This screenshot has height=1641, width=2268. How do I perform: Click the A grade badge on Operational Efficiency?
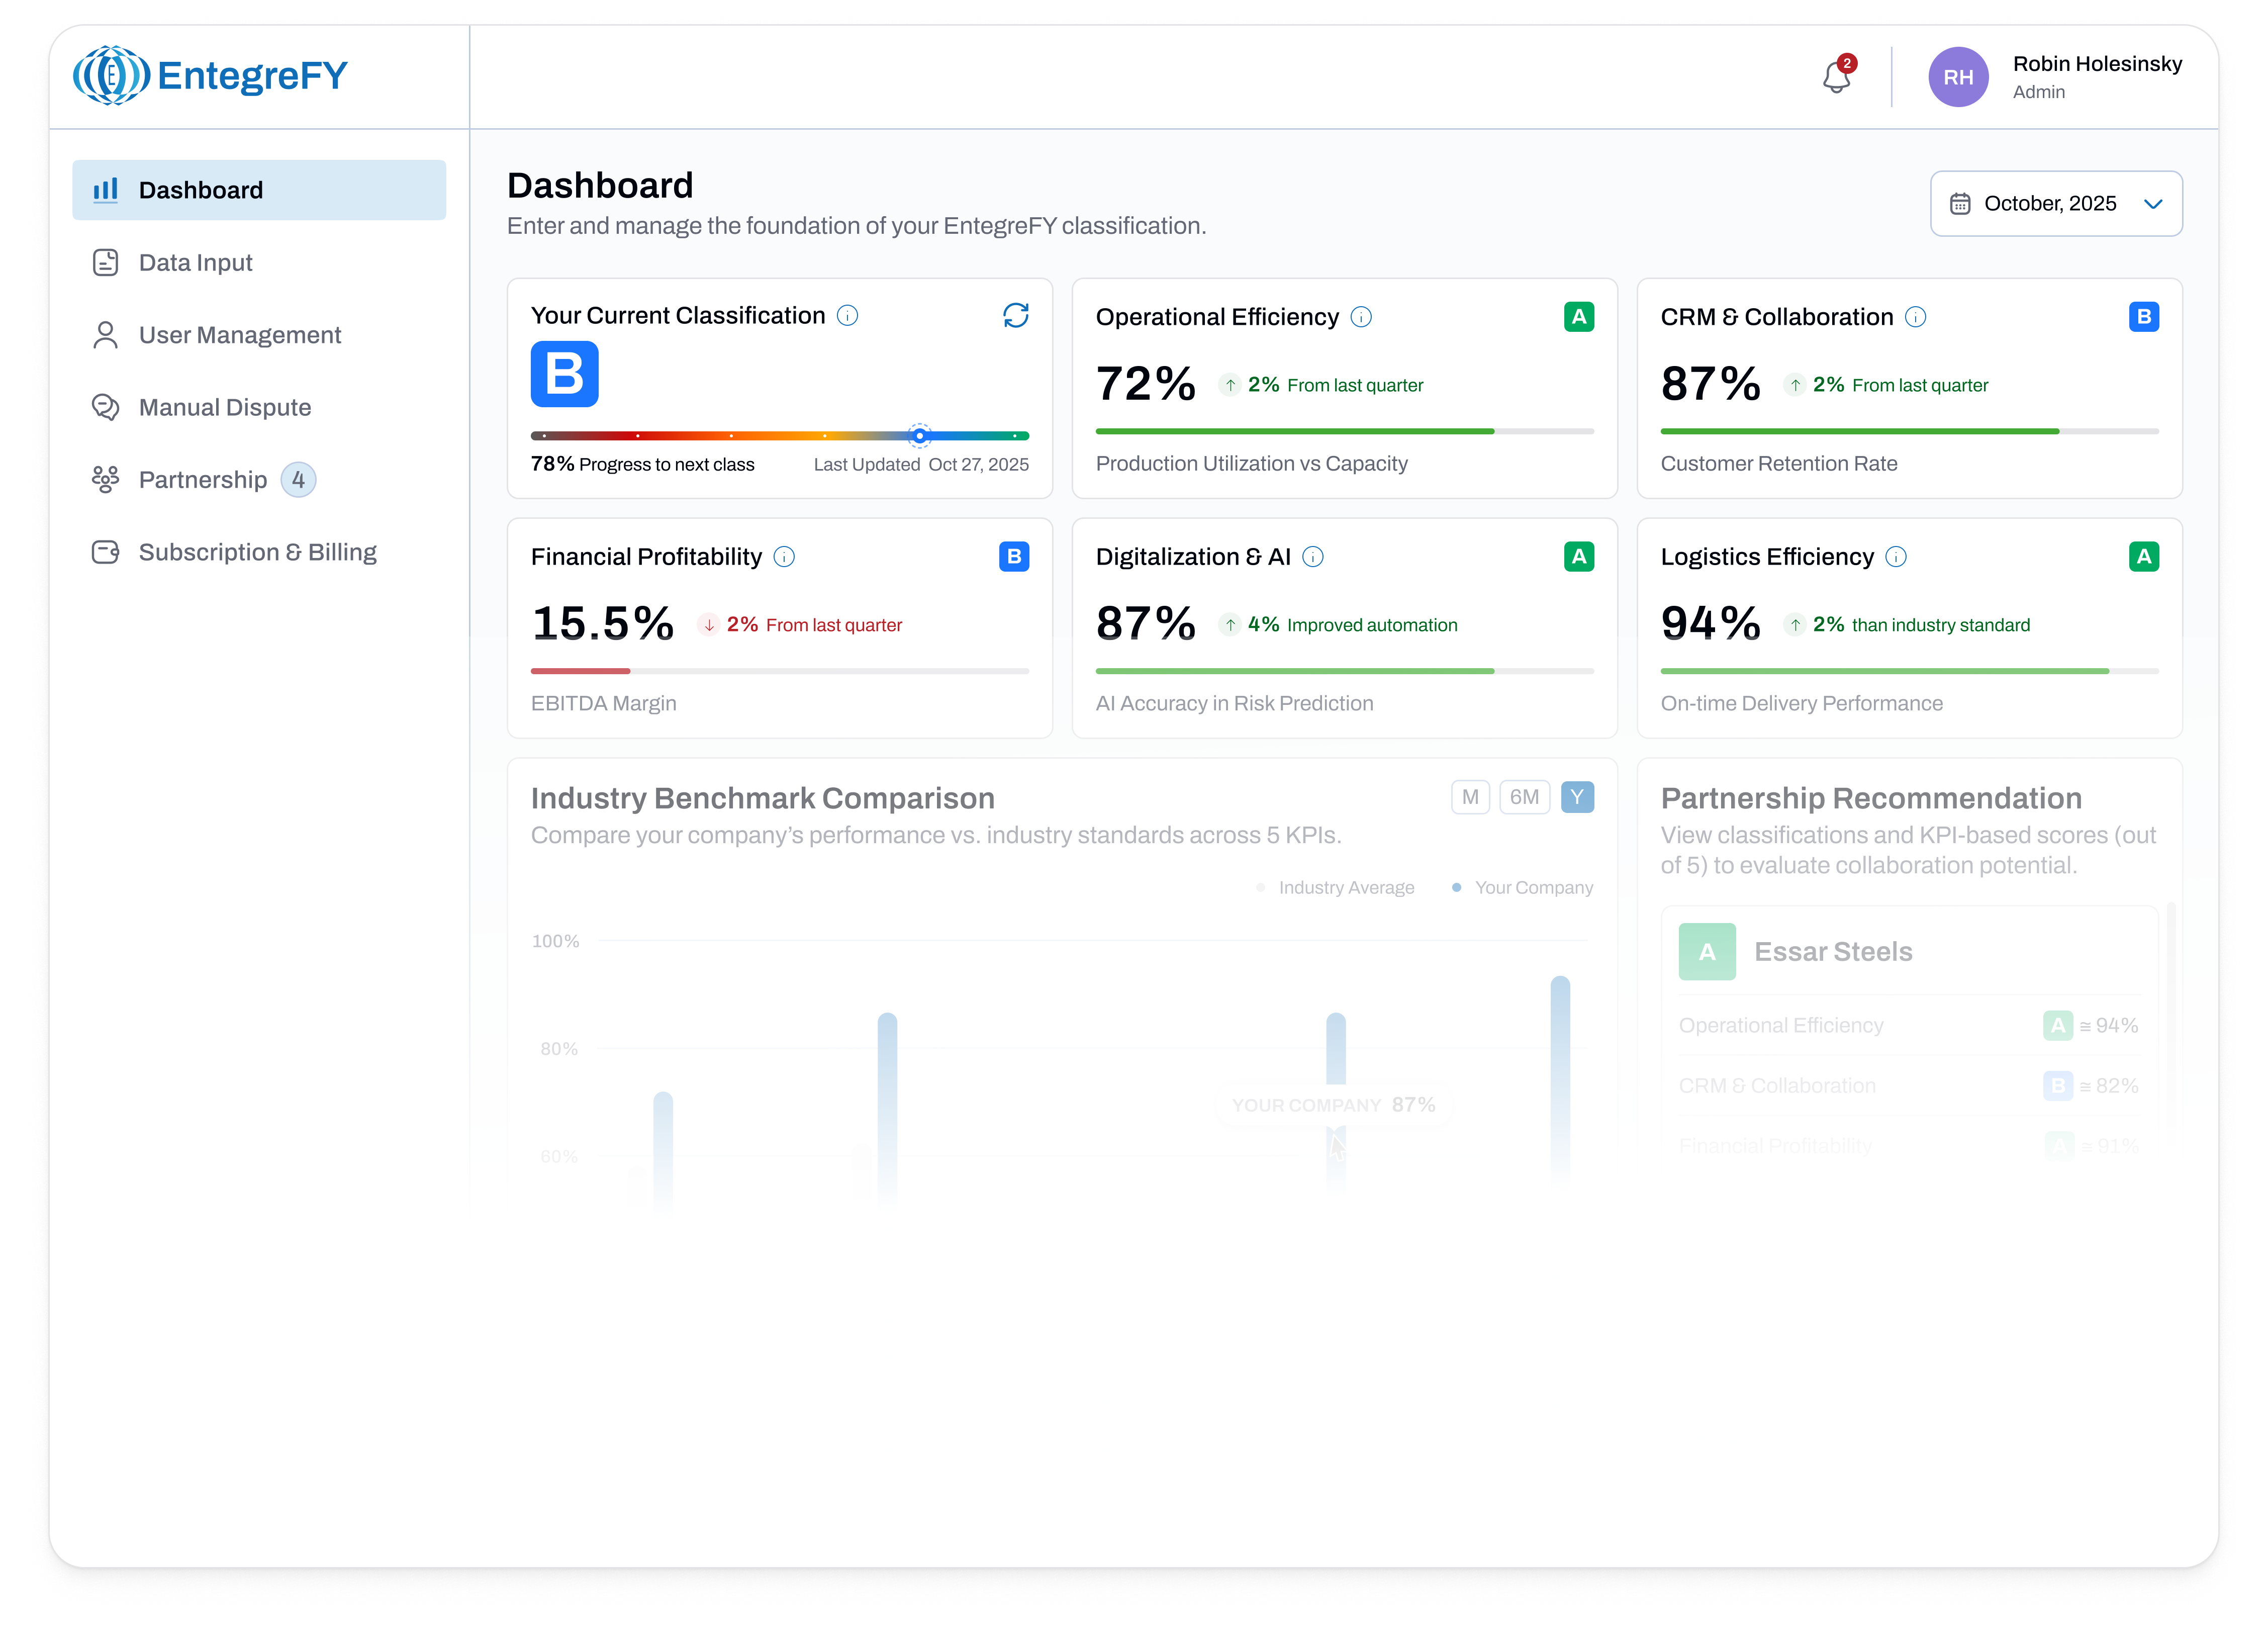[x=1578, y=317]
